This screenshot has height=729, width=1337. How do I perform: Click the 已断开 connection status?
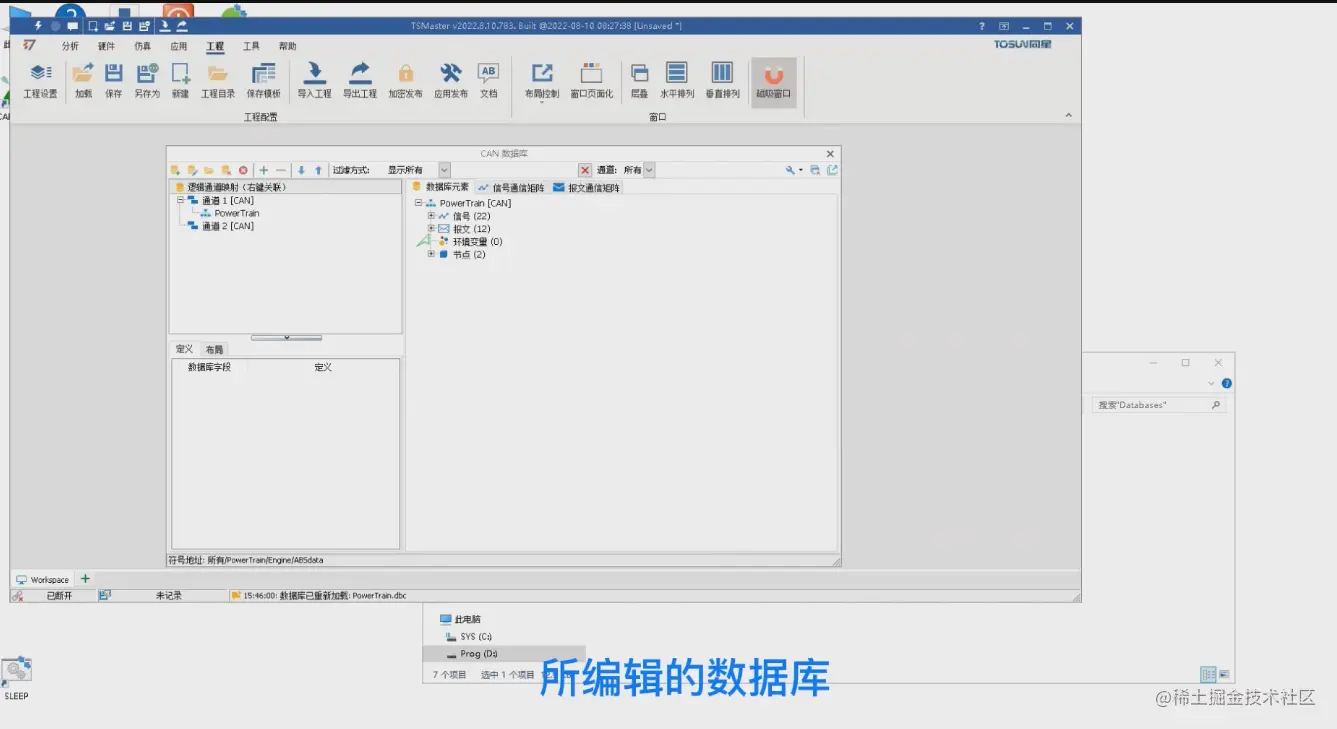(x=60, y=595)
